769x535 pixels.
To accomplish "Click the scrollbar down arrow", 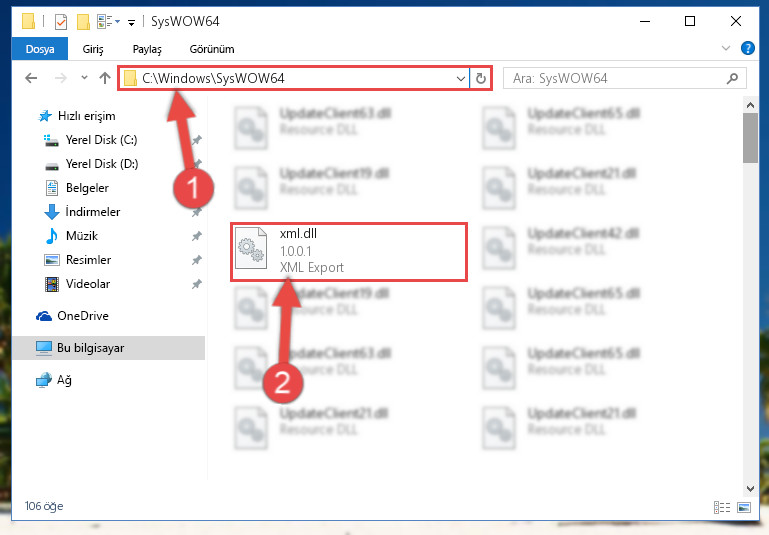I will coord(750,488).
